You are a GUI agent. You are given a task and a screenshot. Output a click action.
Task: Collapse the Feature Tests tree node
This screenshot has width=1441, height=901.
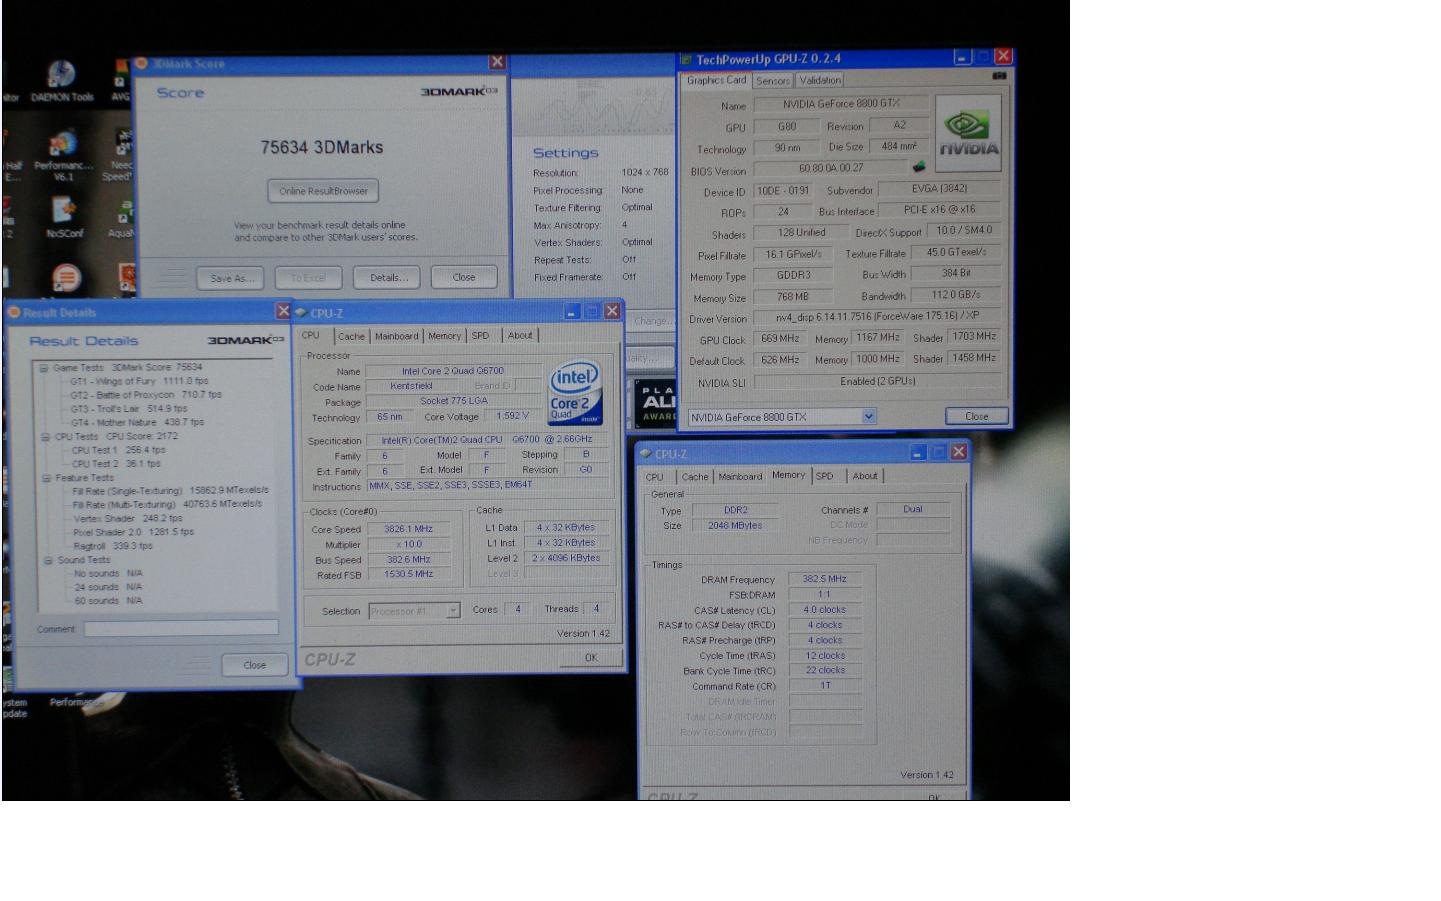pyautogui.click(x=47, y=477)
